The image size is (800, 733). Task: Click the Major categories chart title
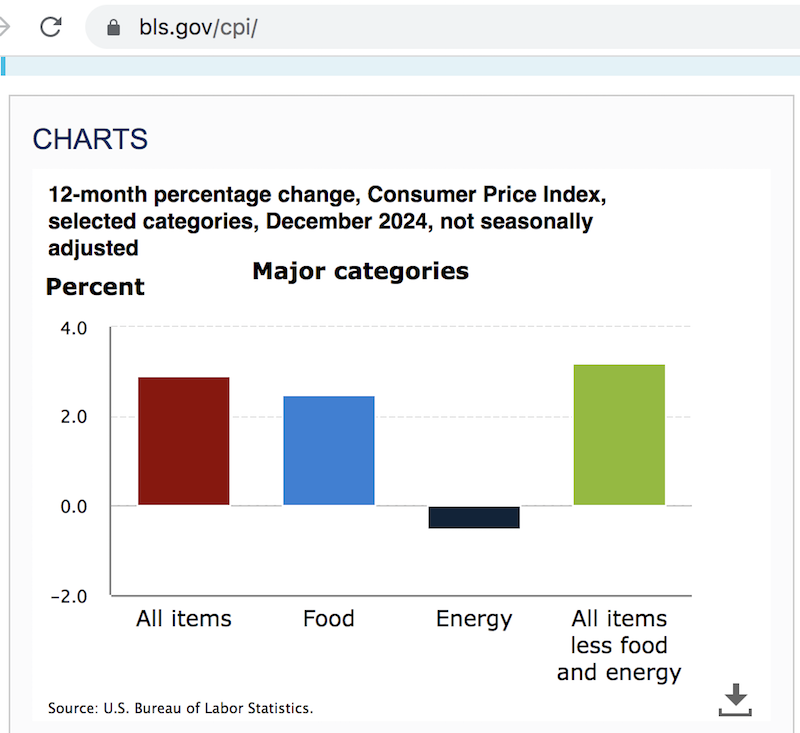360,270
